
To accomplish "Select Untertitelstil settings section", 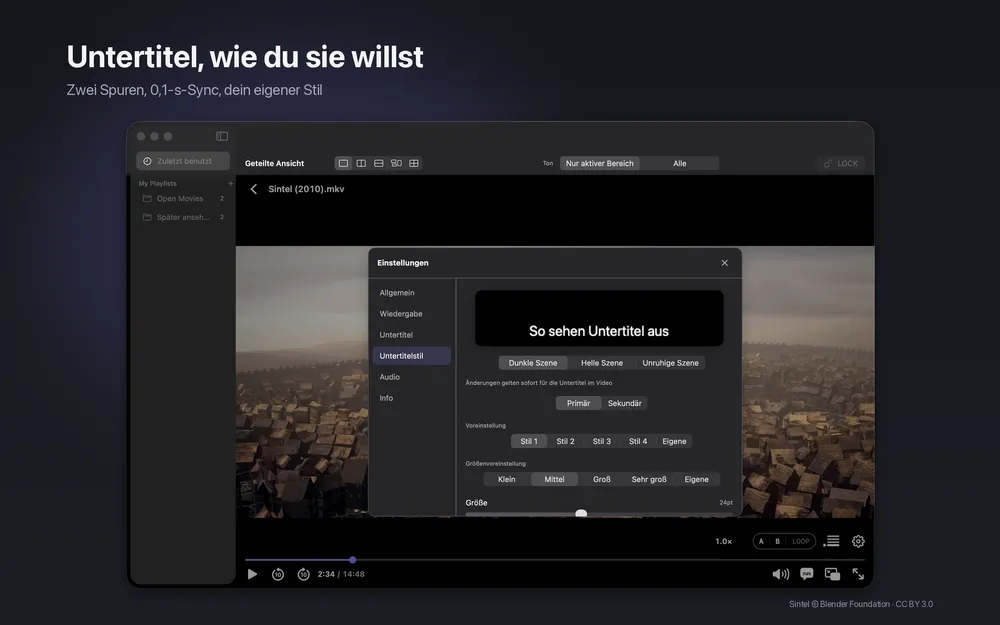I will pos(411,356).
